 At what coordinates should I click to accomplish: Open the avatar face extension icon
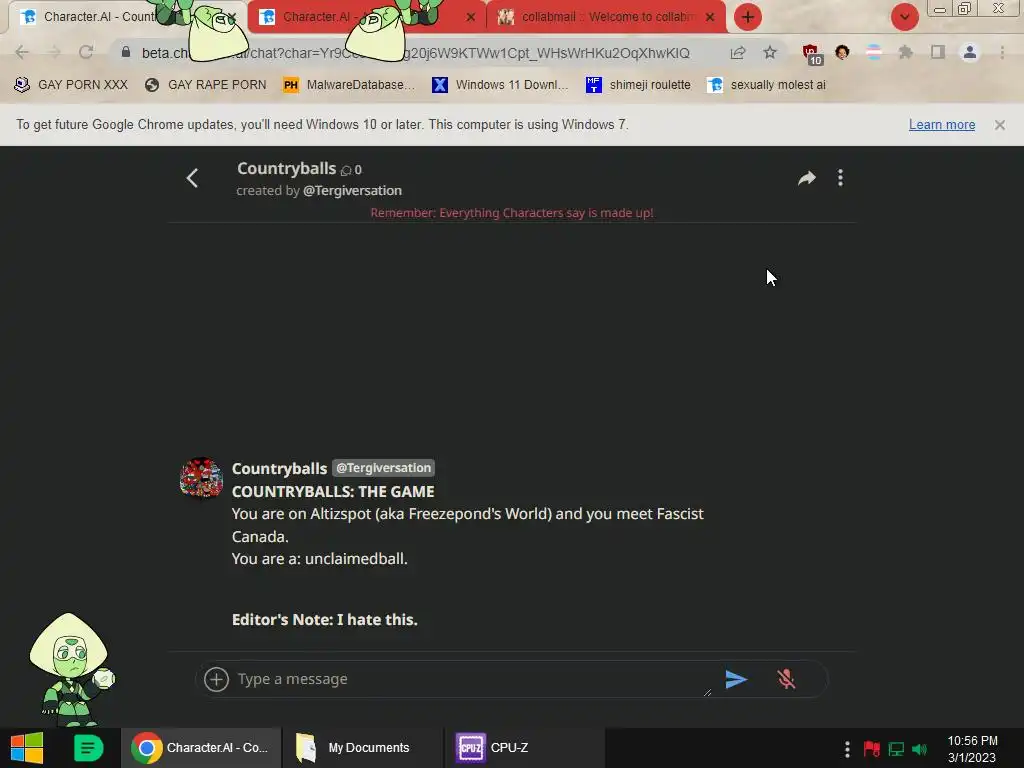(842, 52)
